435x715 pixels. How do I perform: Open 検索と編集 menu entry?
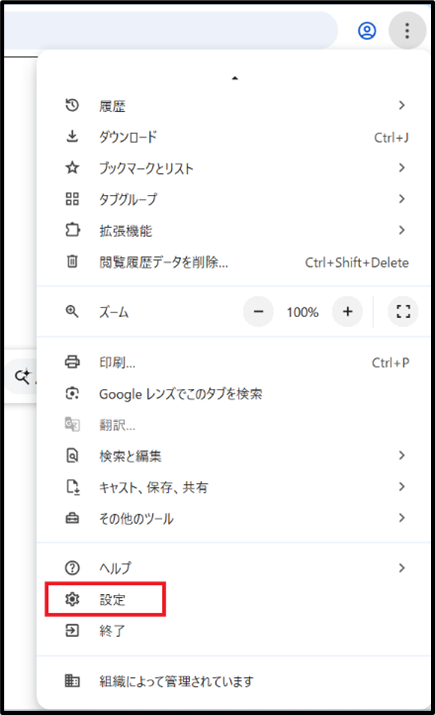[x=233, y=456]
